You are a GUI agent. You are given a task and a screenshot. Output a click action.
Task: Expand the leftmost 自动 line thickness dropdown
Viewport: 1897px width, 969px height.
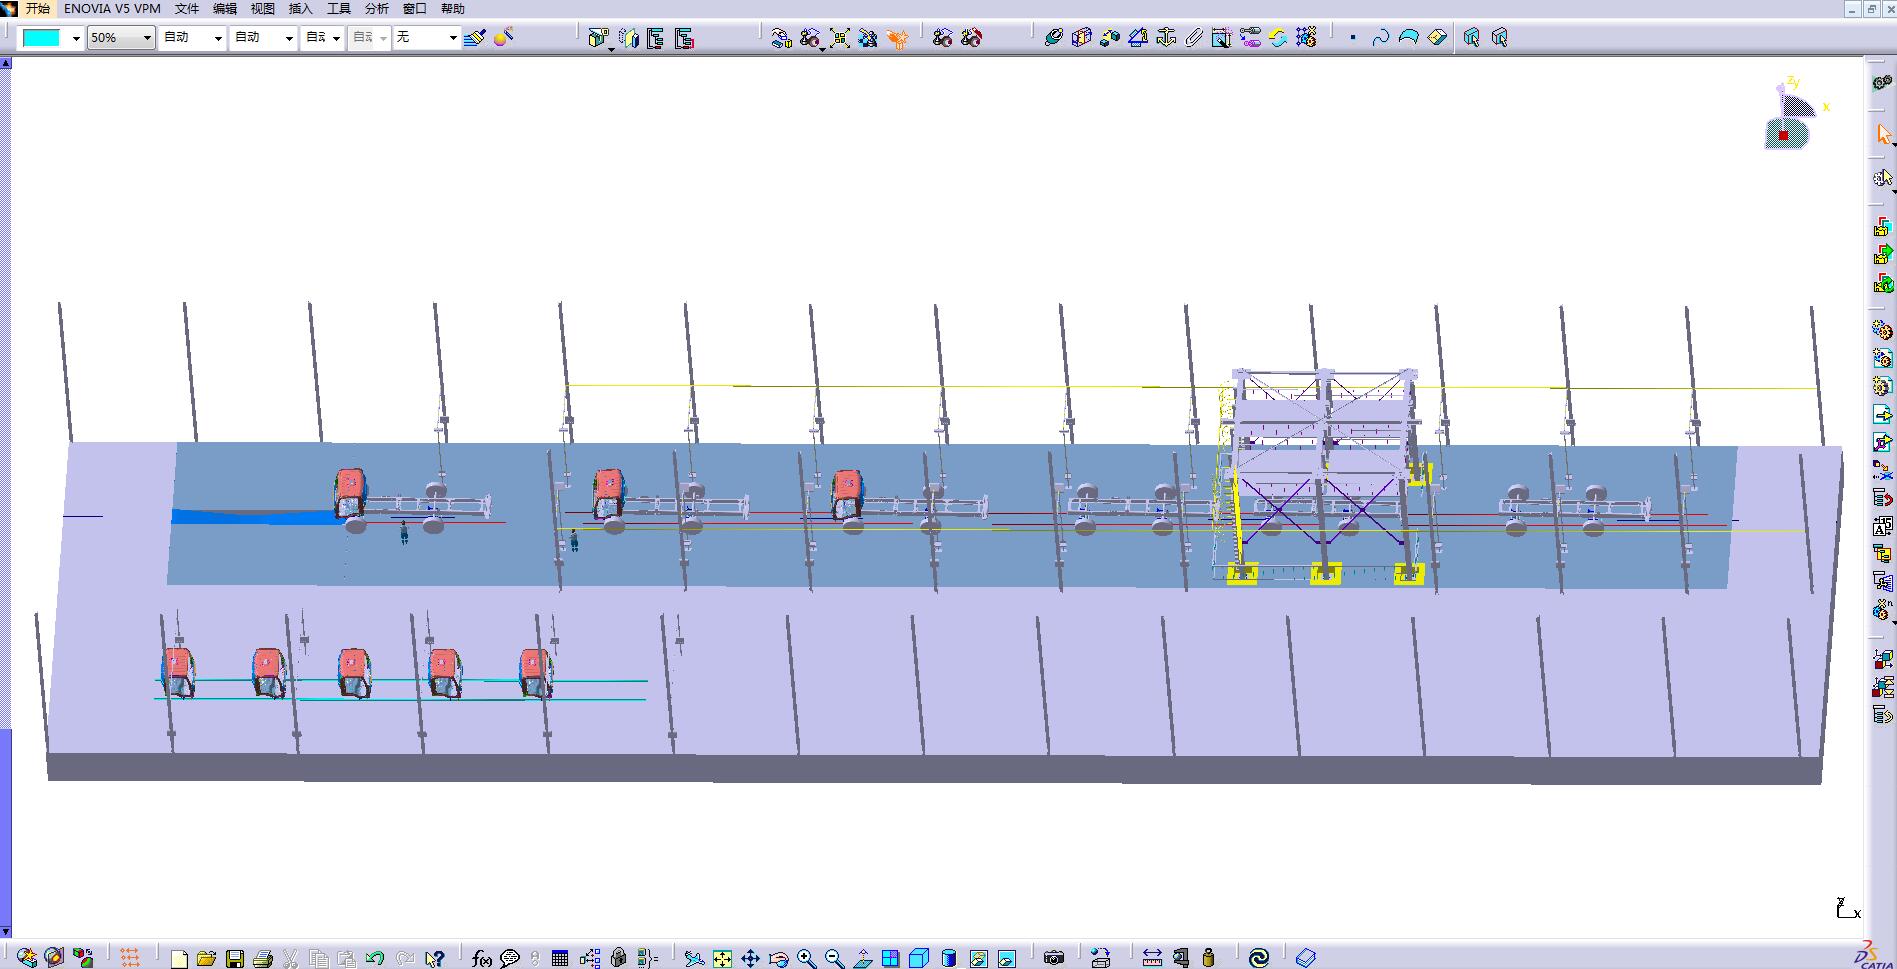217,38
